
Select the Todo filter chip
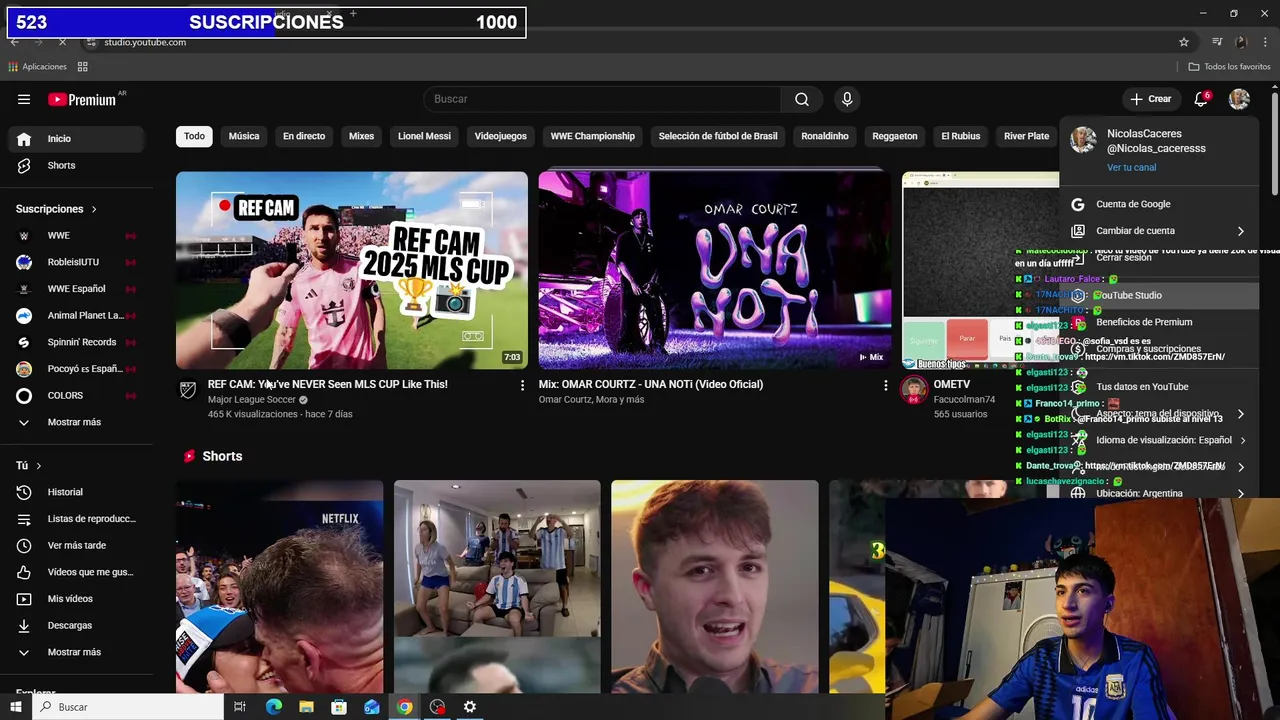coord(194,136)
